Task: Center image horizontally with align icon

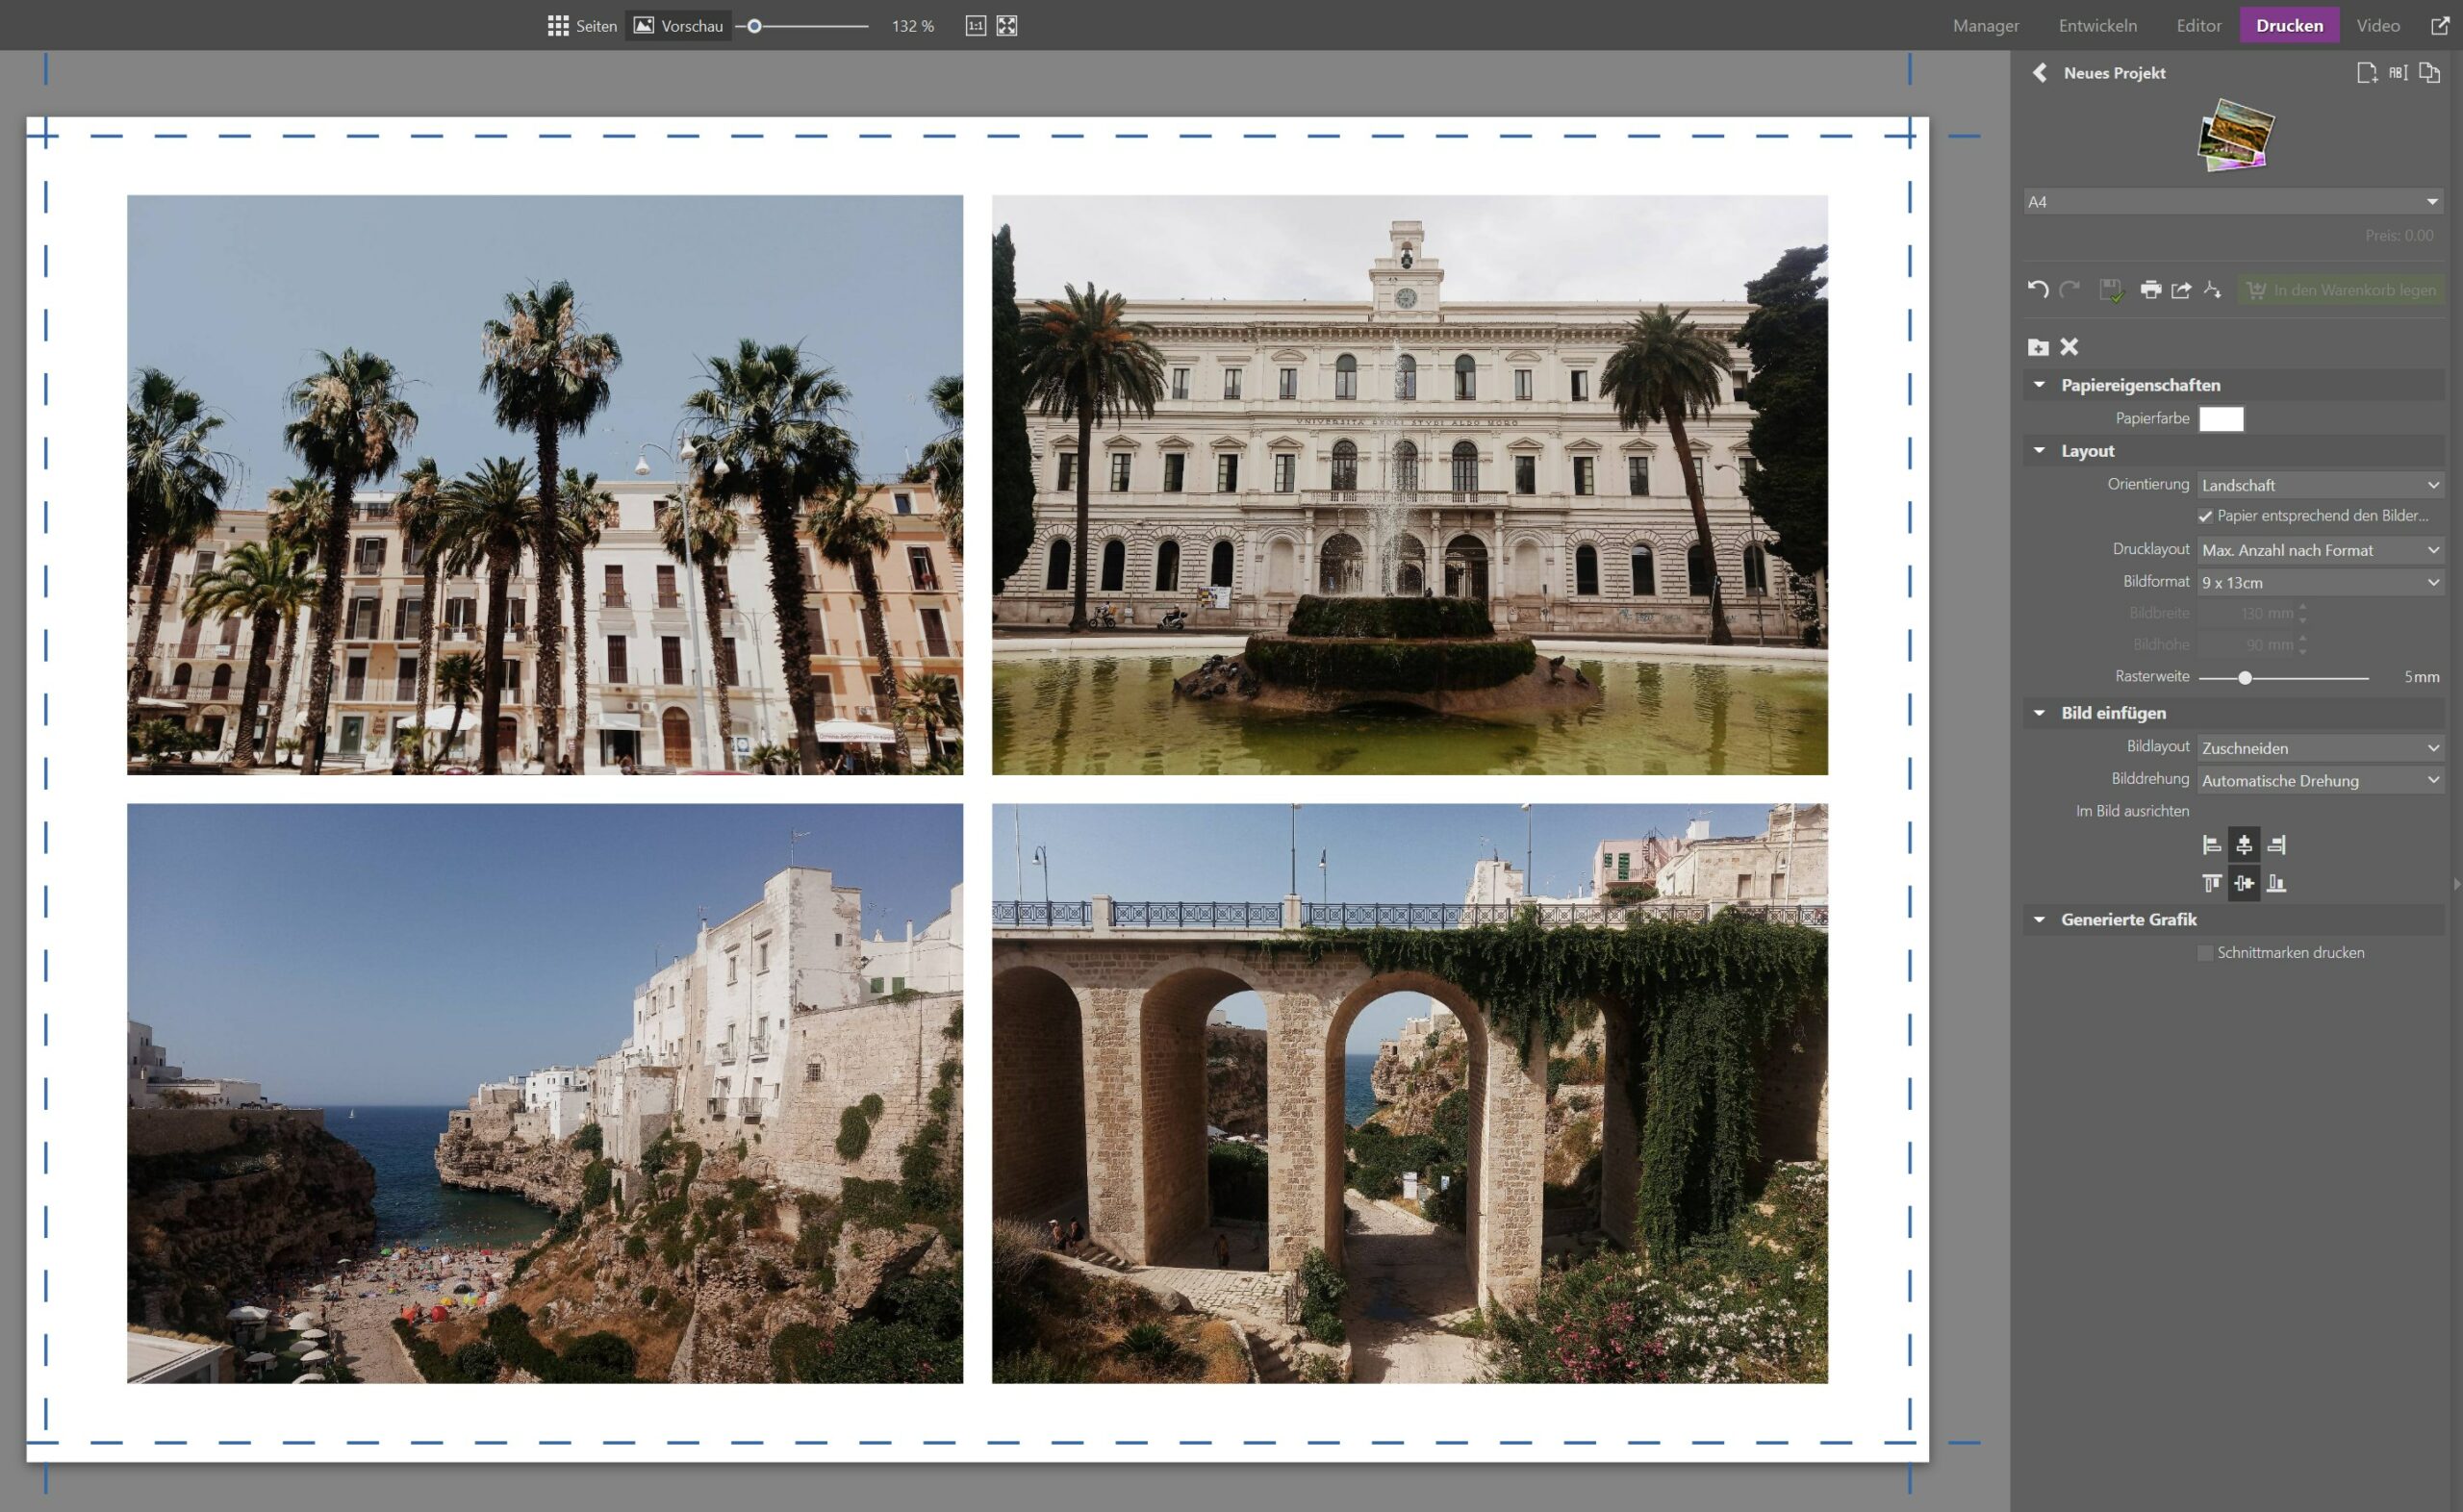Action: click(2244, 845)
